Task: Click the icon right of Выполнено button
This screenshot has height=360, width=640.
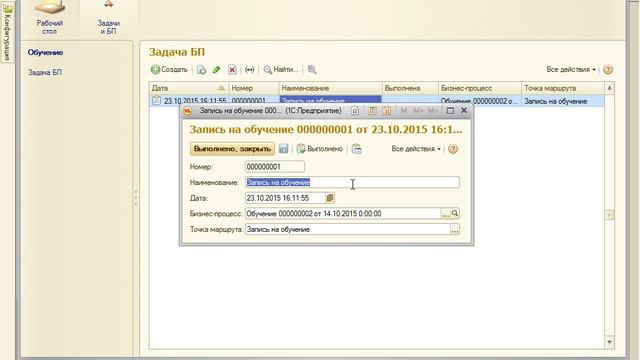Action: (356, 149)
